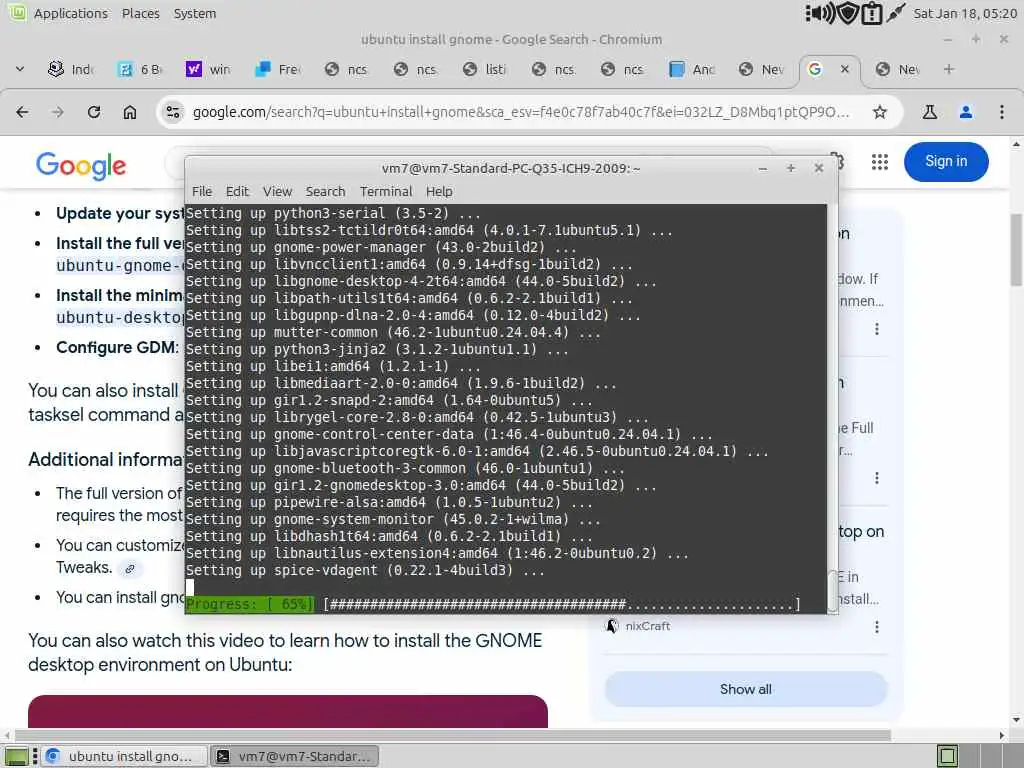Click the address bar URL field
The width and height of the screenshot is (1024, 768).
point(521,112)
